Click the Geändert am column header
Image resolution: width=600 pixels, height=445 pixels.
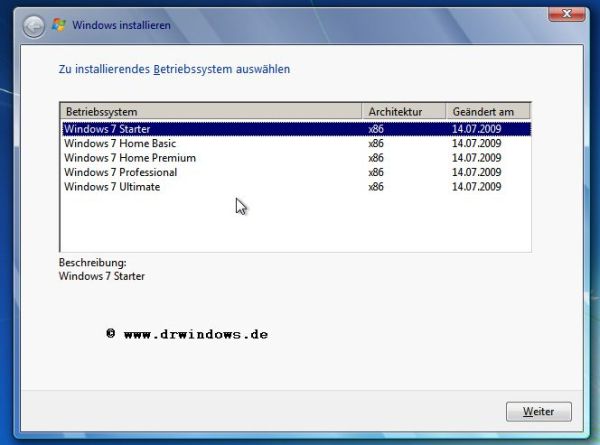pyautogui.click(x=488, y=112)
